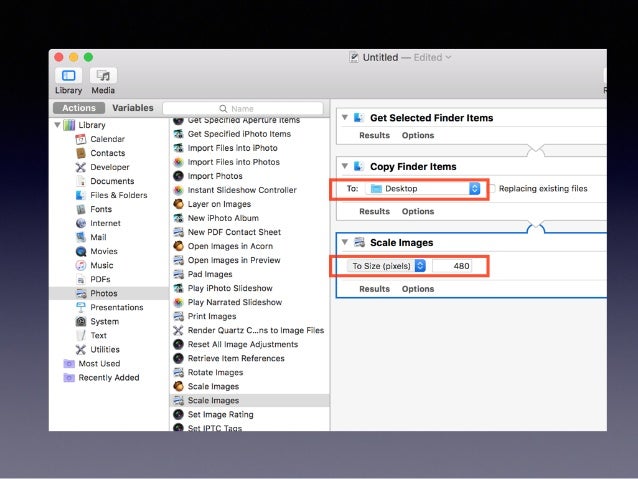Collapse the Library disclosure triangle
Image resolution: width=638 pixels, height=479 pixels.
[x=56, y=125]
